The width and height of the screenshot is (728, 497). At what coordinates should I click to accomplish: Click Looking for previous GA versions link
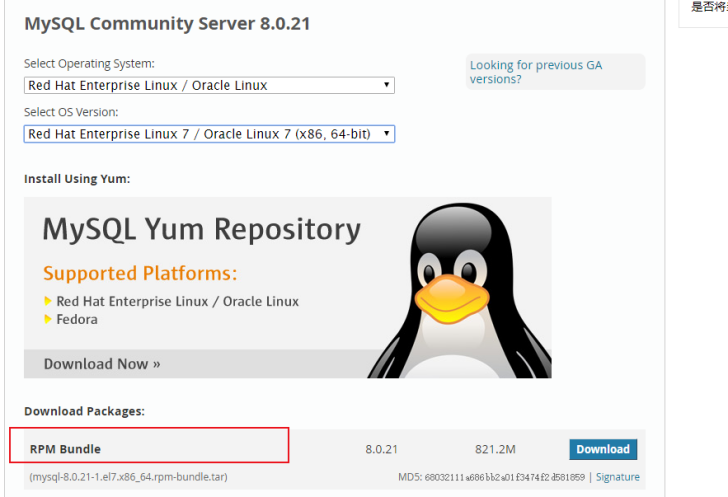[x=536, y=72]
